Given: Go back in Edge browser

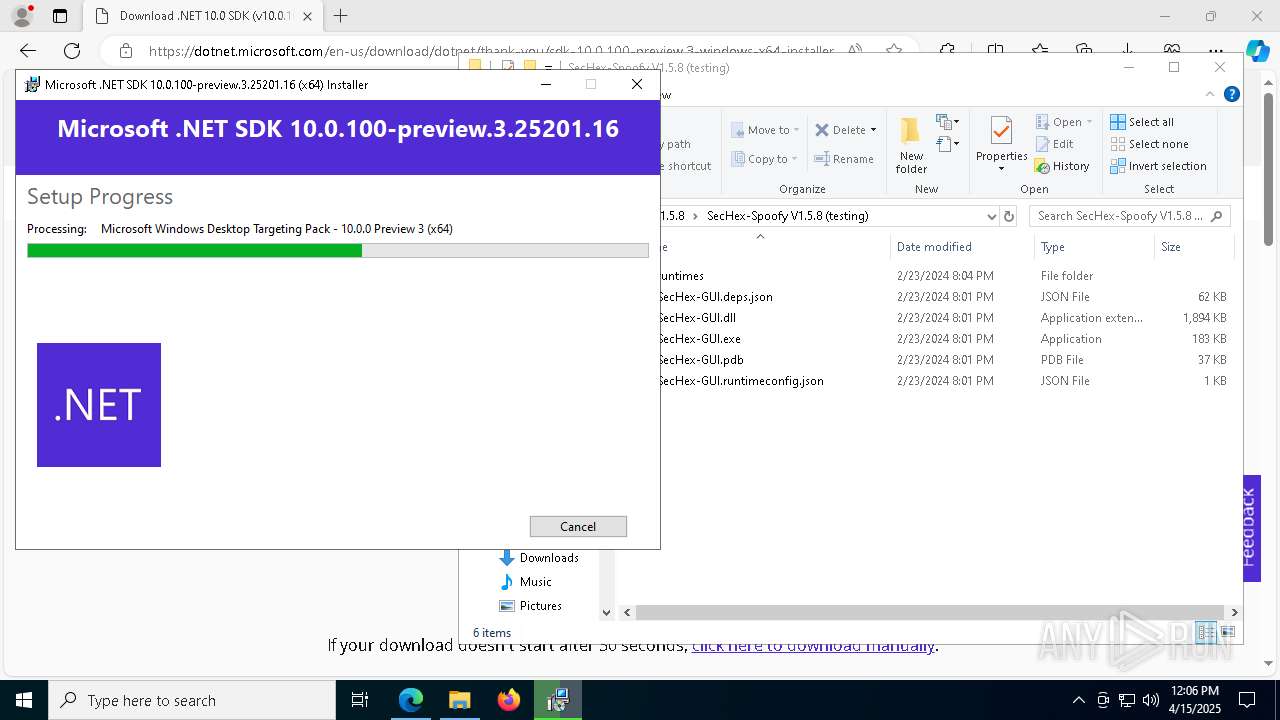Looking at the screenshot, I should [x=28, y=51].
